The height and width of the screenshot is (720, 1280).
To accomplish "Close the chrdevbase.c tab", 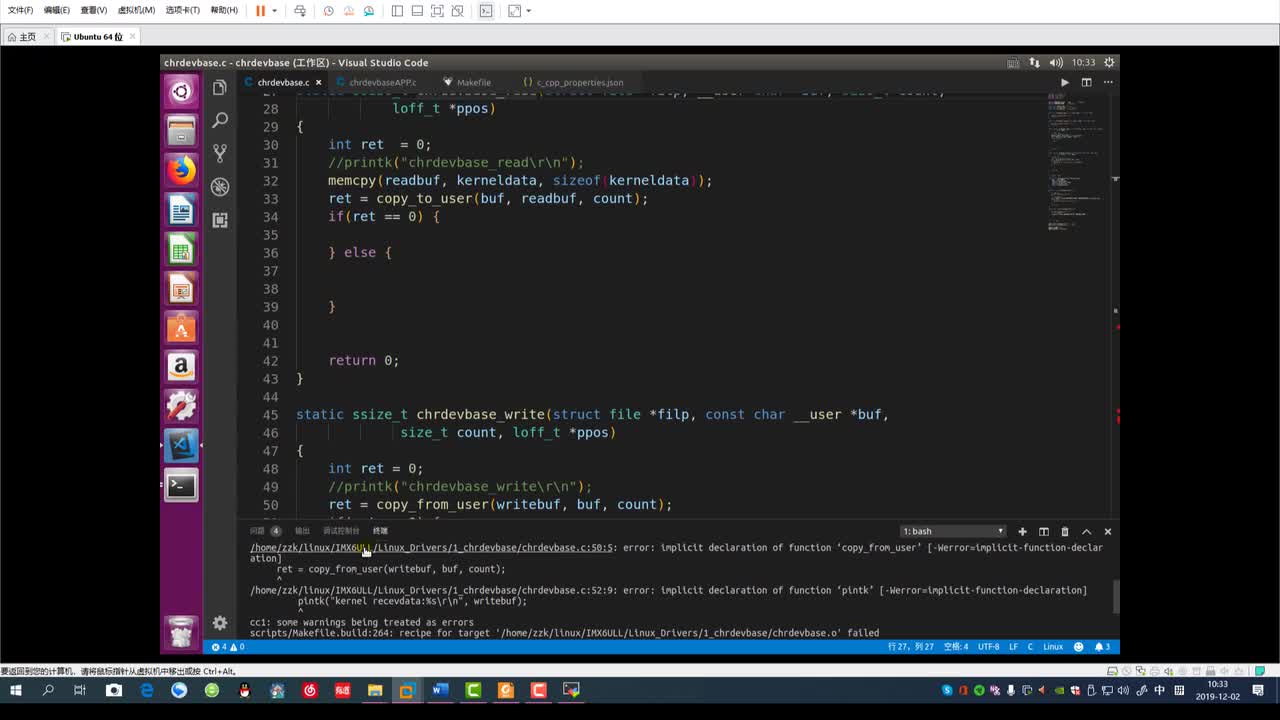I will pyautogui.click(x=319, y=82).
